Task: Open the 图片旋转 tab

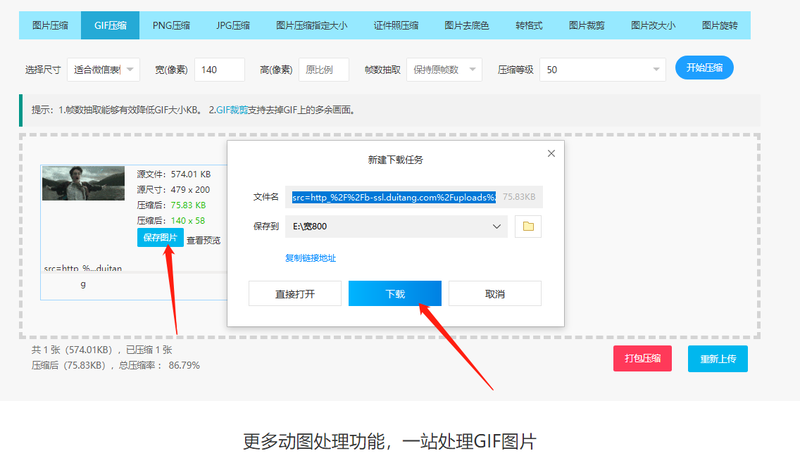Action: click(719, 26)
